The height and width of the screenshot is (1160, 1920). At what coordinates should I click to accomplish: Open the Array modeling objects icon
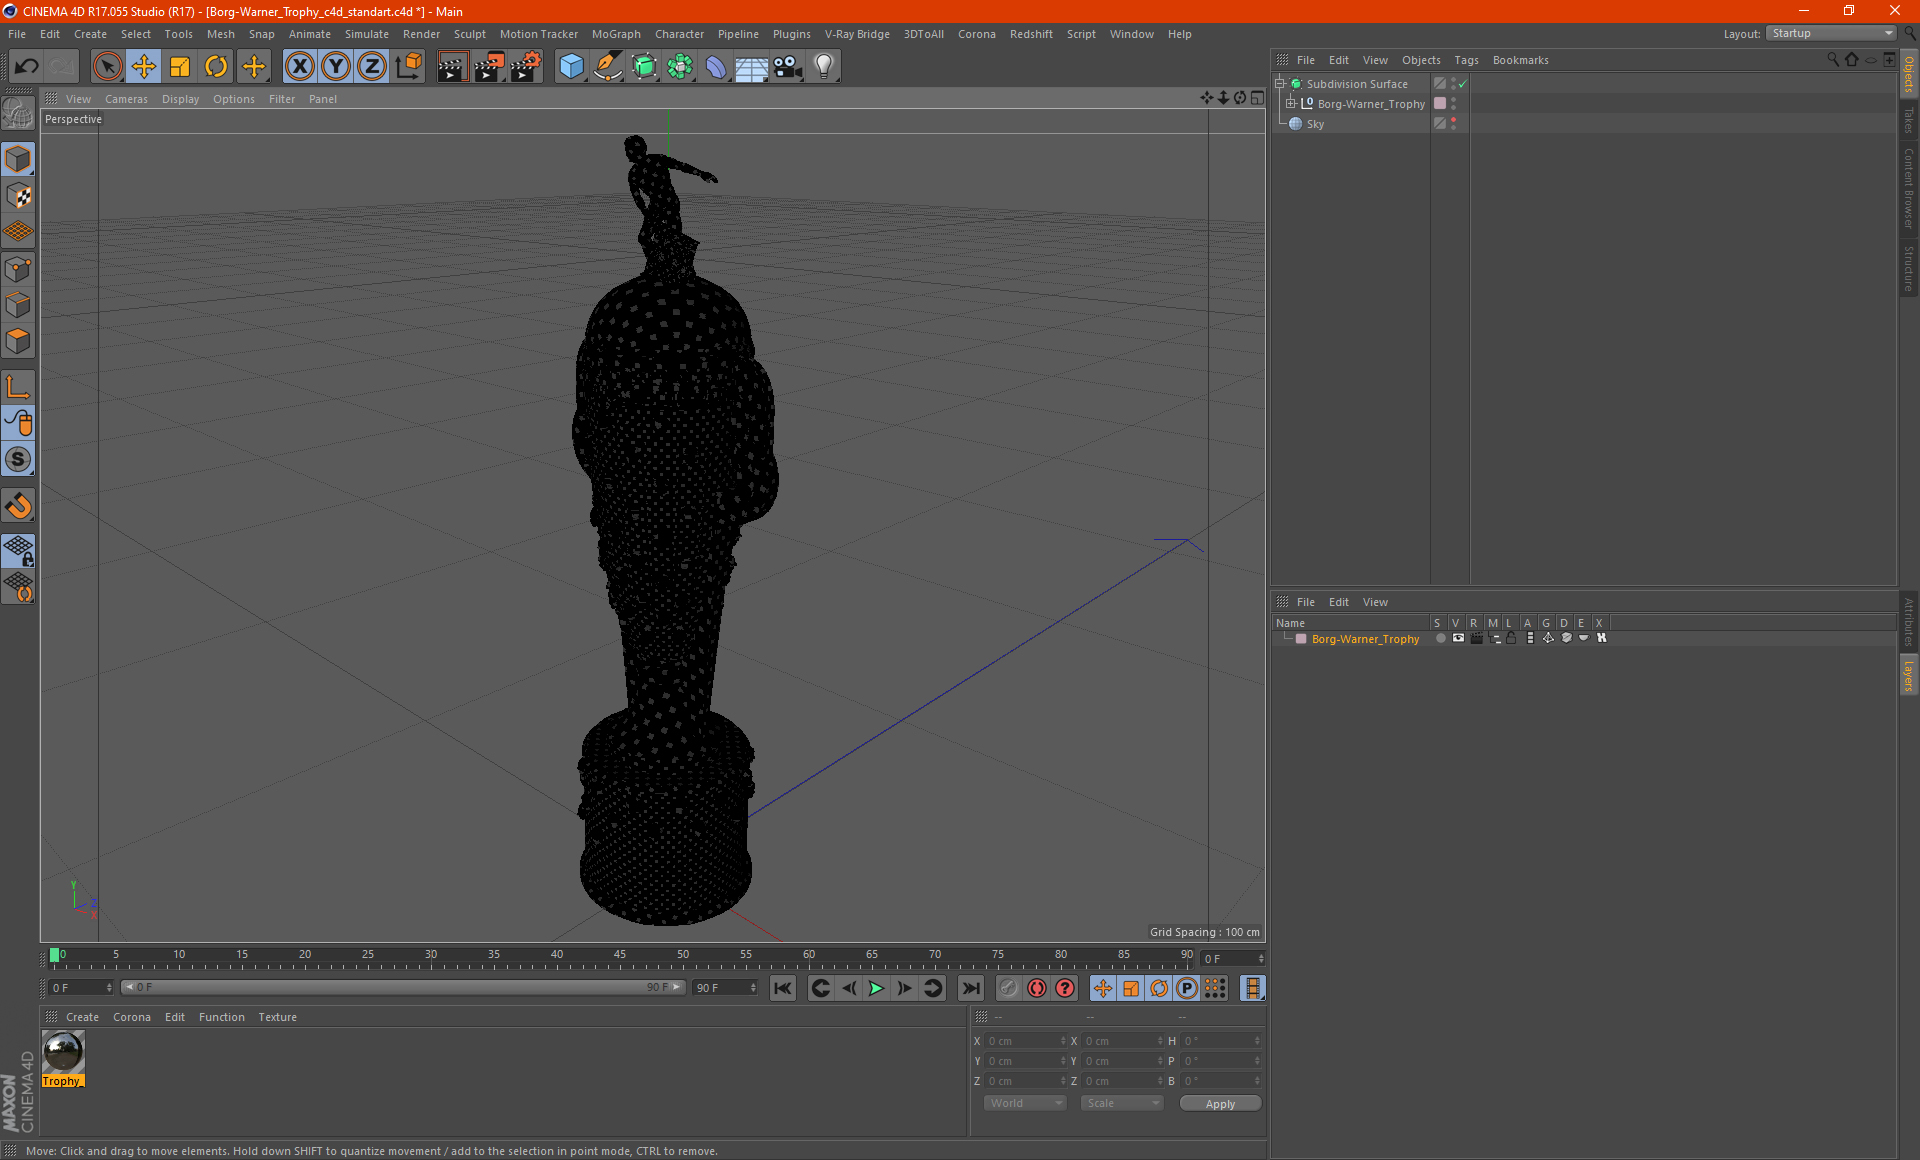(x=680, y=67)
